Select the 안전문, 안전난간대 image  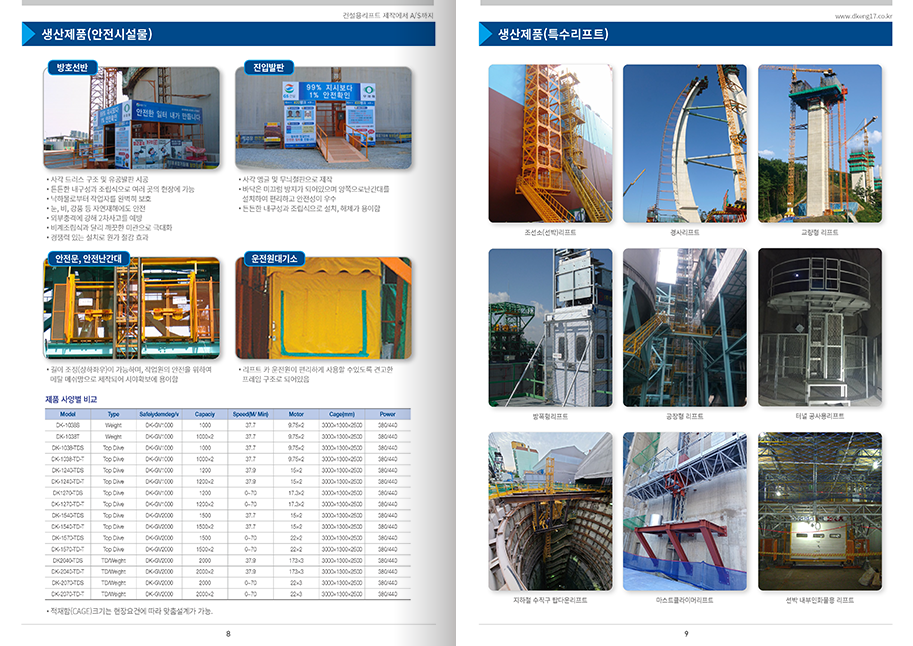132,309
